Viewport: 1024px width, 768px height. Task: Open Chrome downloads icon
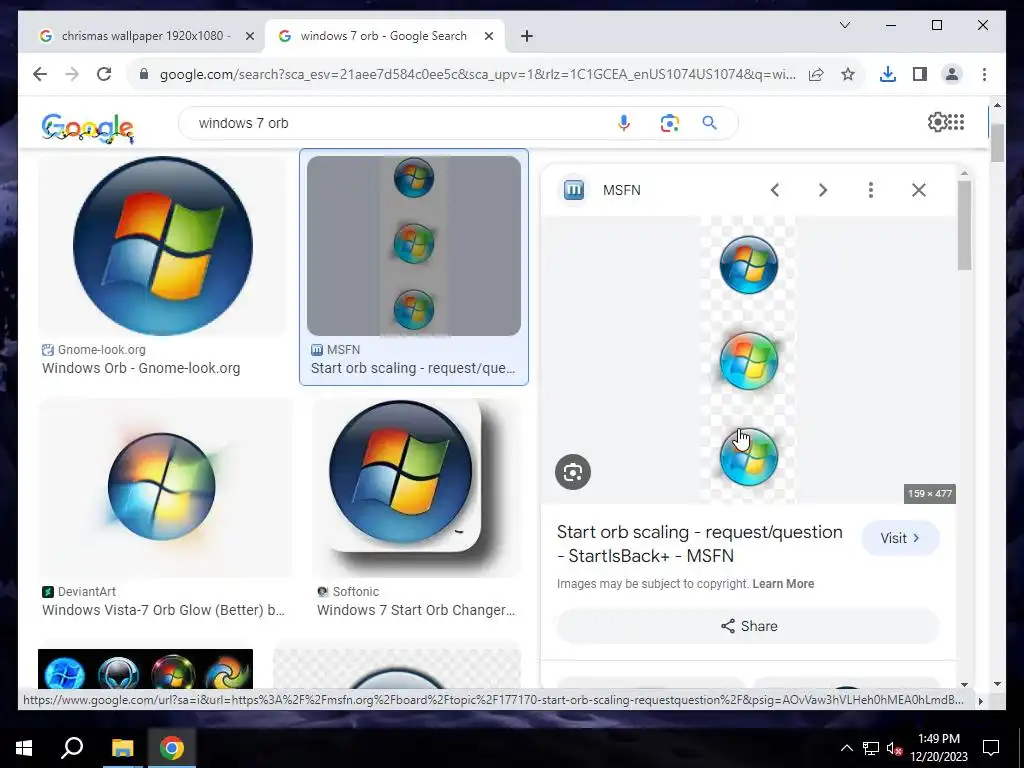[888, 74]
